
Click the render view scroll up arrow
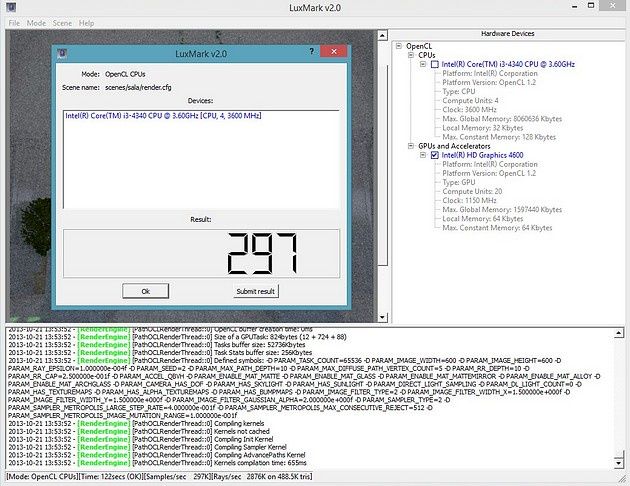382,36
